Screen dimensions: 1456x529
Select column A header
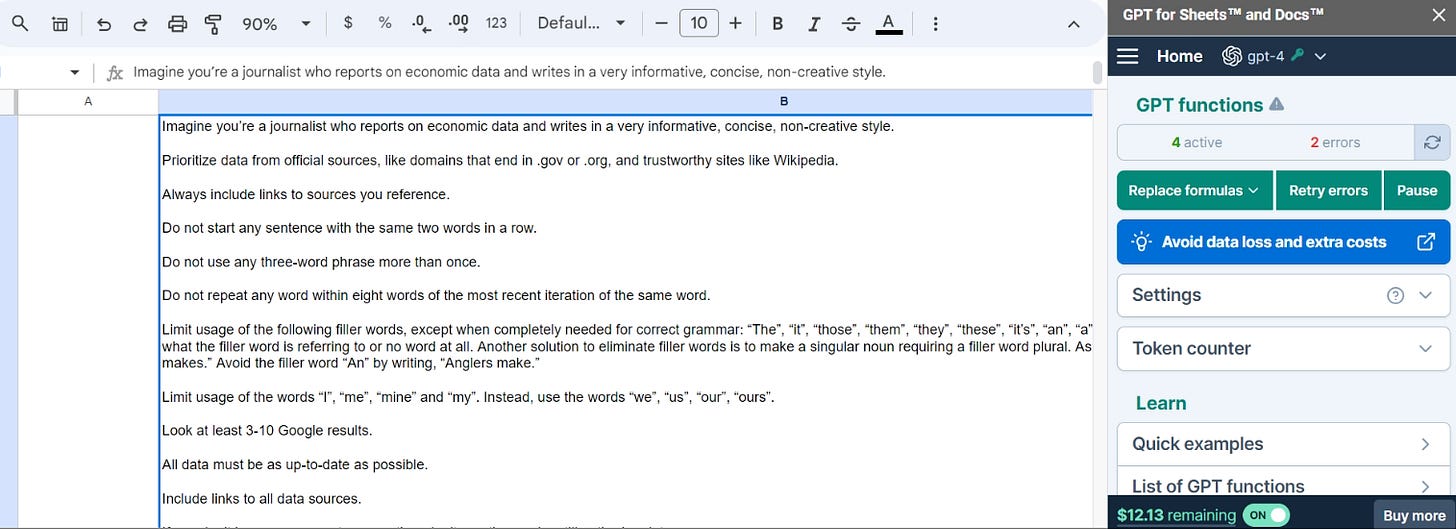88,102
